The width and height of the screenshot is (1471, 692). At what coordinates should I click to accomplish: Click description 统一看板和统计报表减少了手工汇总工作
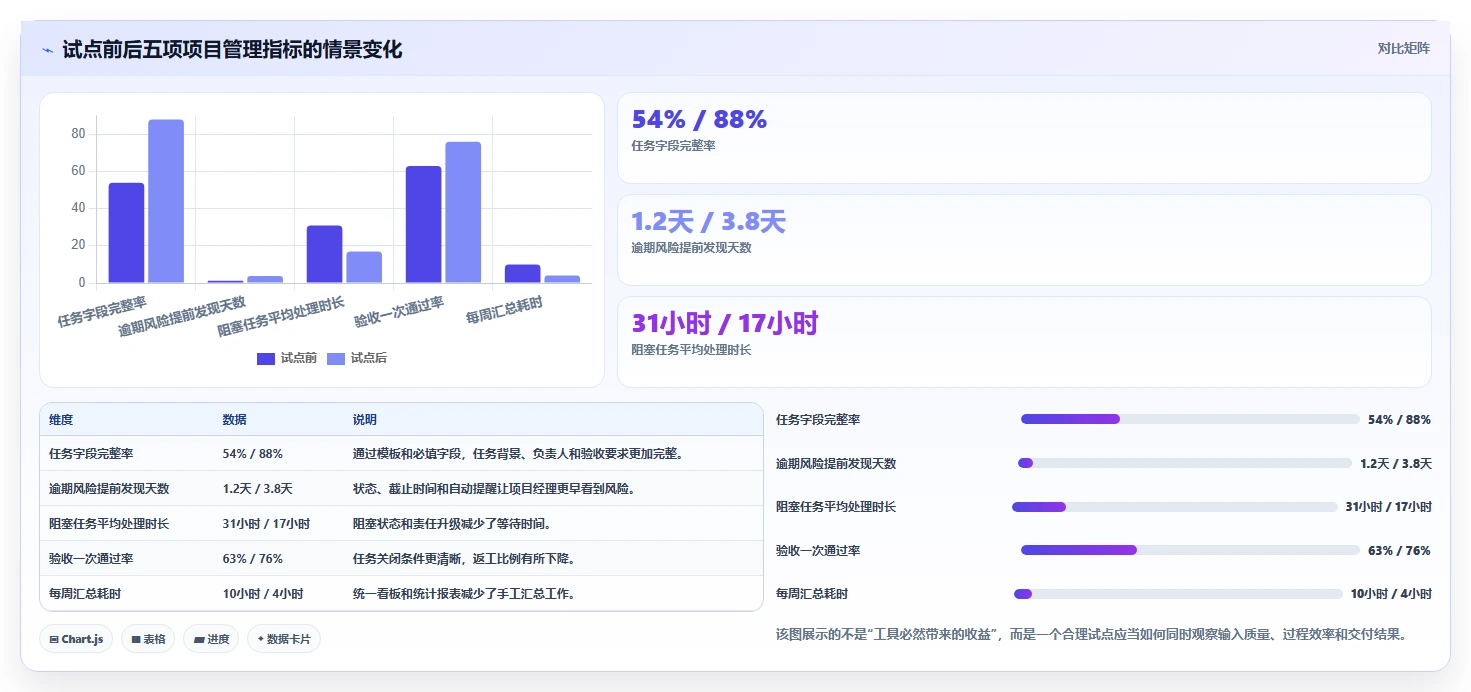(464, 594)
